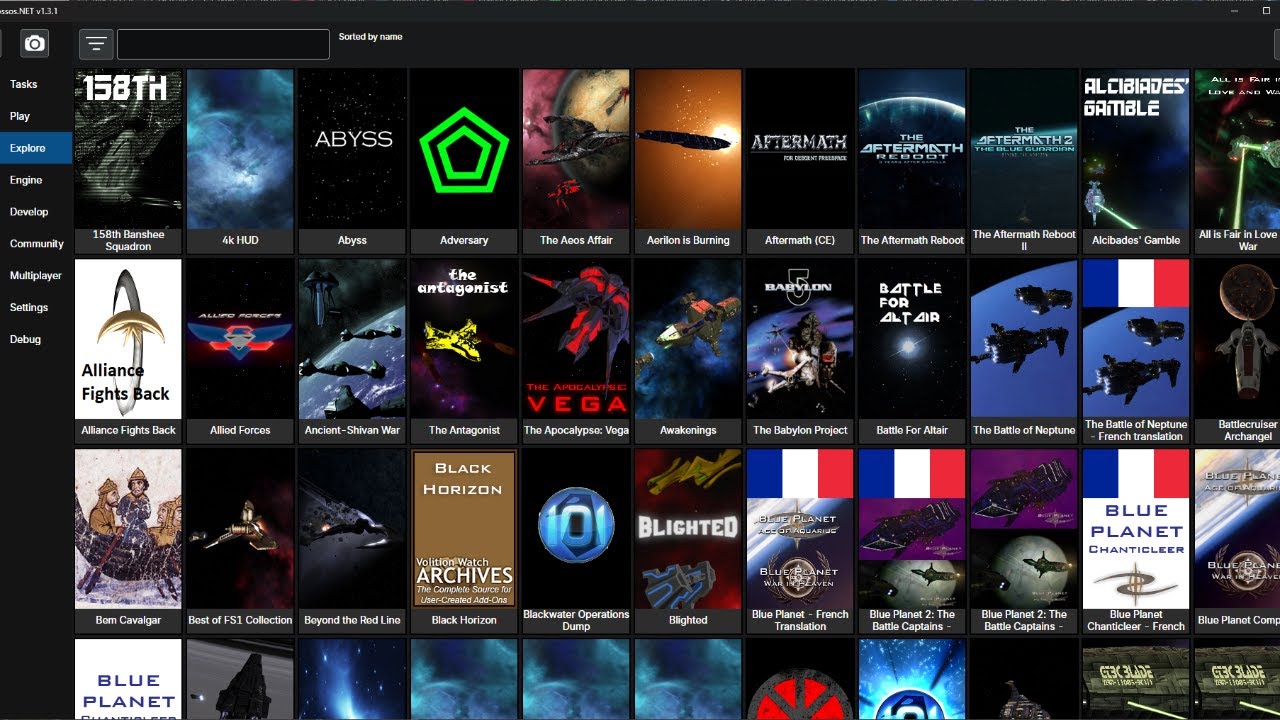Open the Alliance Fights Back mod
The image size is (1280, 720).
128,350
